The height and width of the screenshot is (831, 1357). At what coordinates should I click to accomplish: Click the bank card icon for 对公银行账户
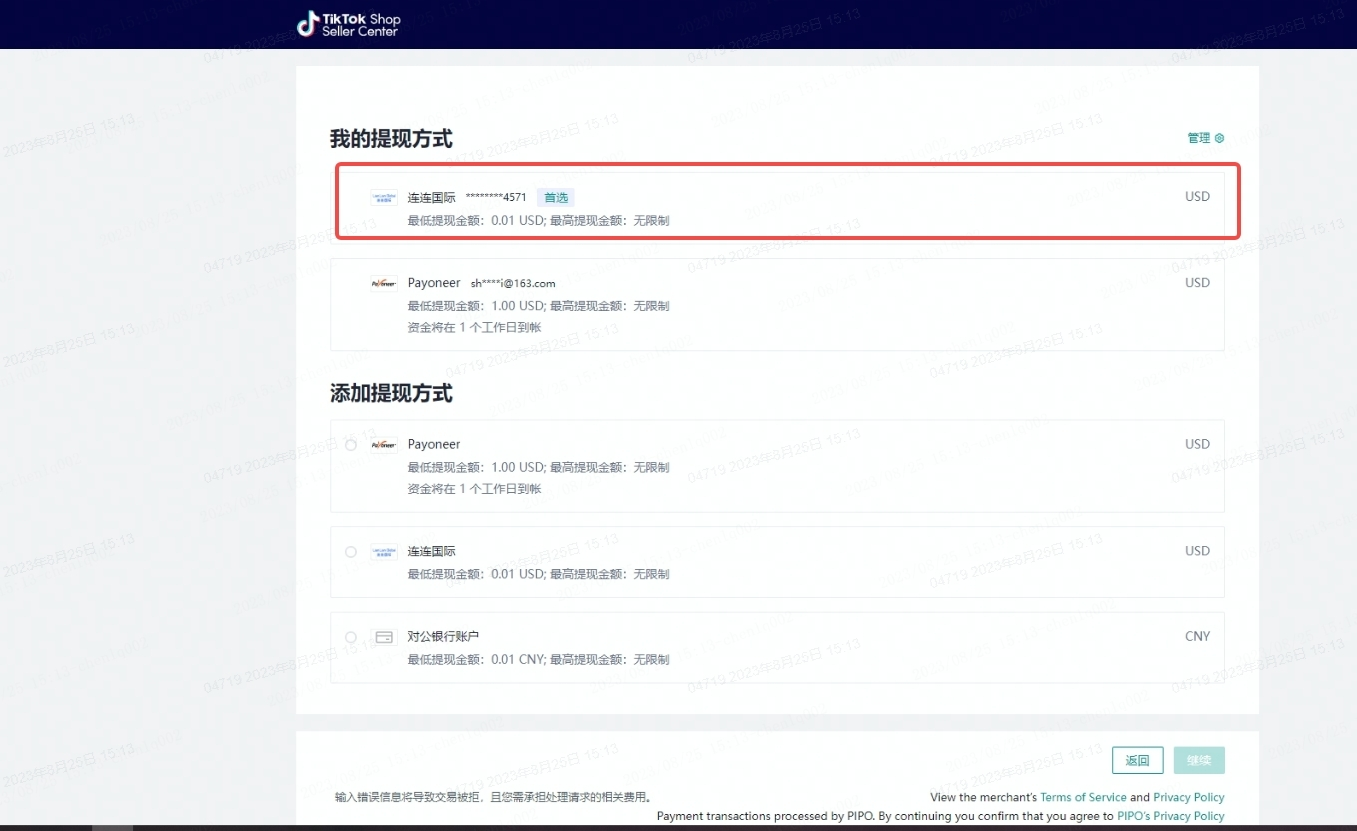tap(384, 637)
